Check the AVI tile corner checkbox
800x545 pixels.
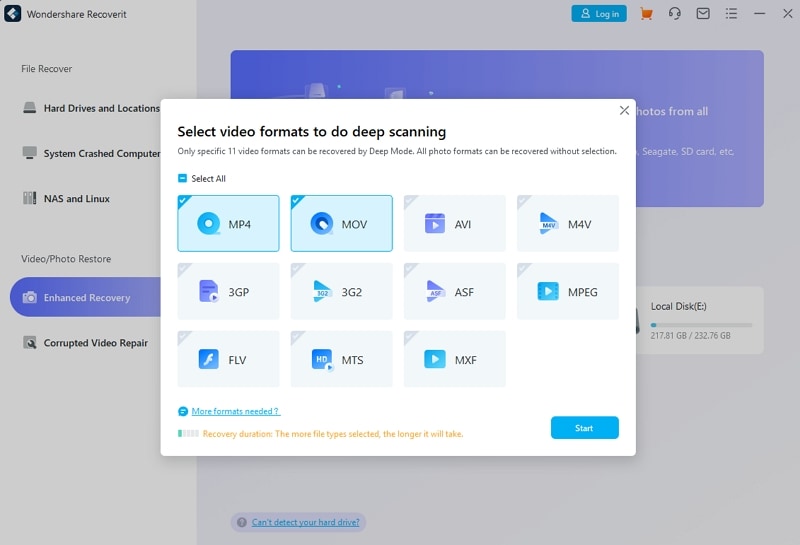[x=410, y=201]
